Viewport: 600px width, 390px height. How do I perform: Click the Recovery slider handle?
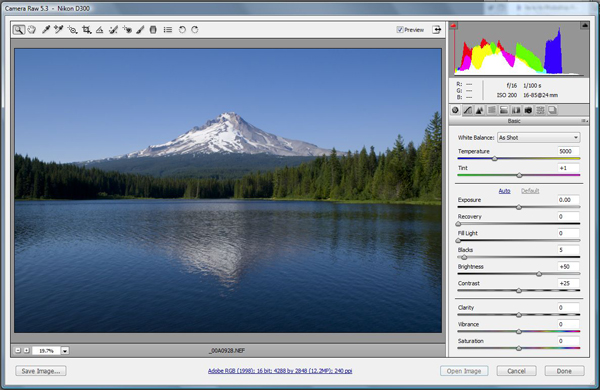click(458, 224)
